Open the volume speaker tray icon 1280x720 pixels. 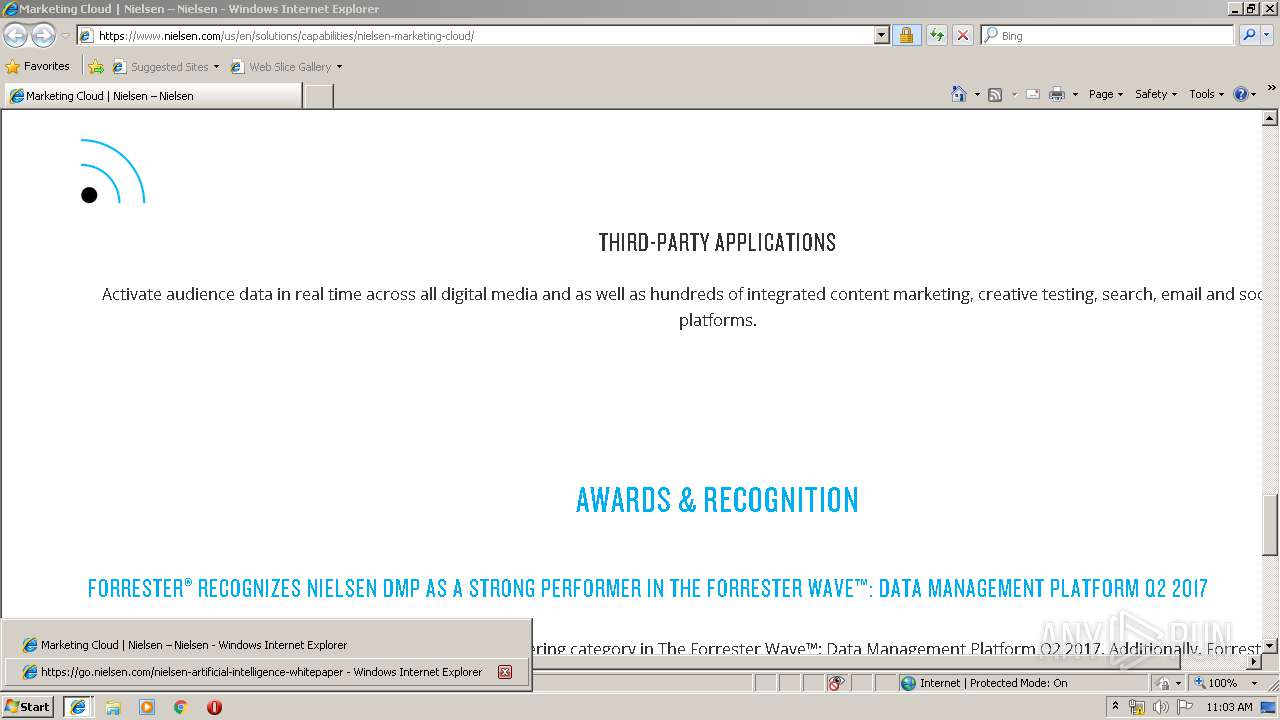tap(1161, 707)
